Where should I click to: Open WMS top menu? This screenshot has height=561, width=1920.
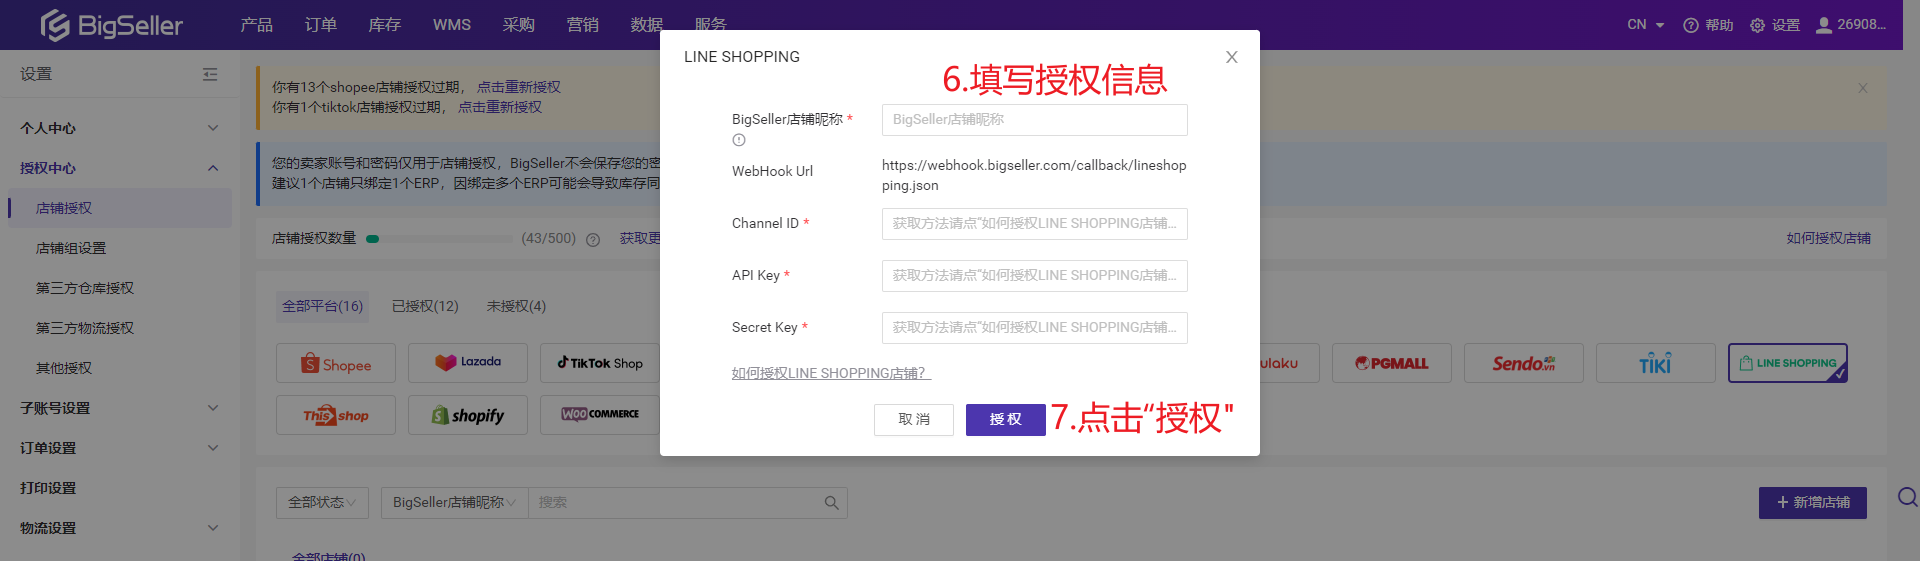coord(451,25)
